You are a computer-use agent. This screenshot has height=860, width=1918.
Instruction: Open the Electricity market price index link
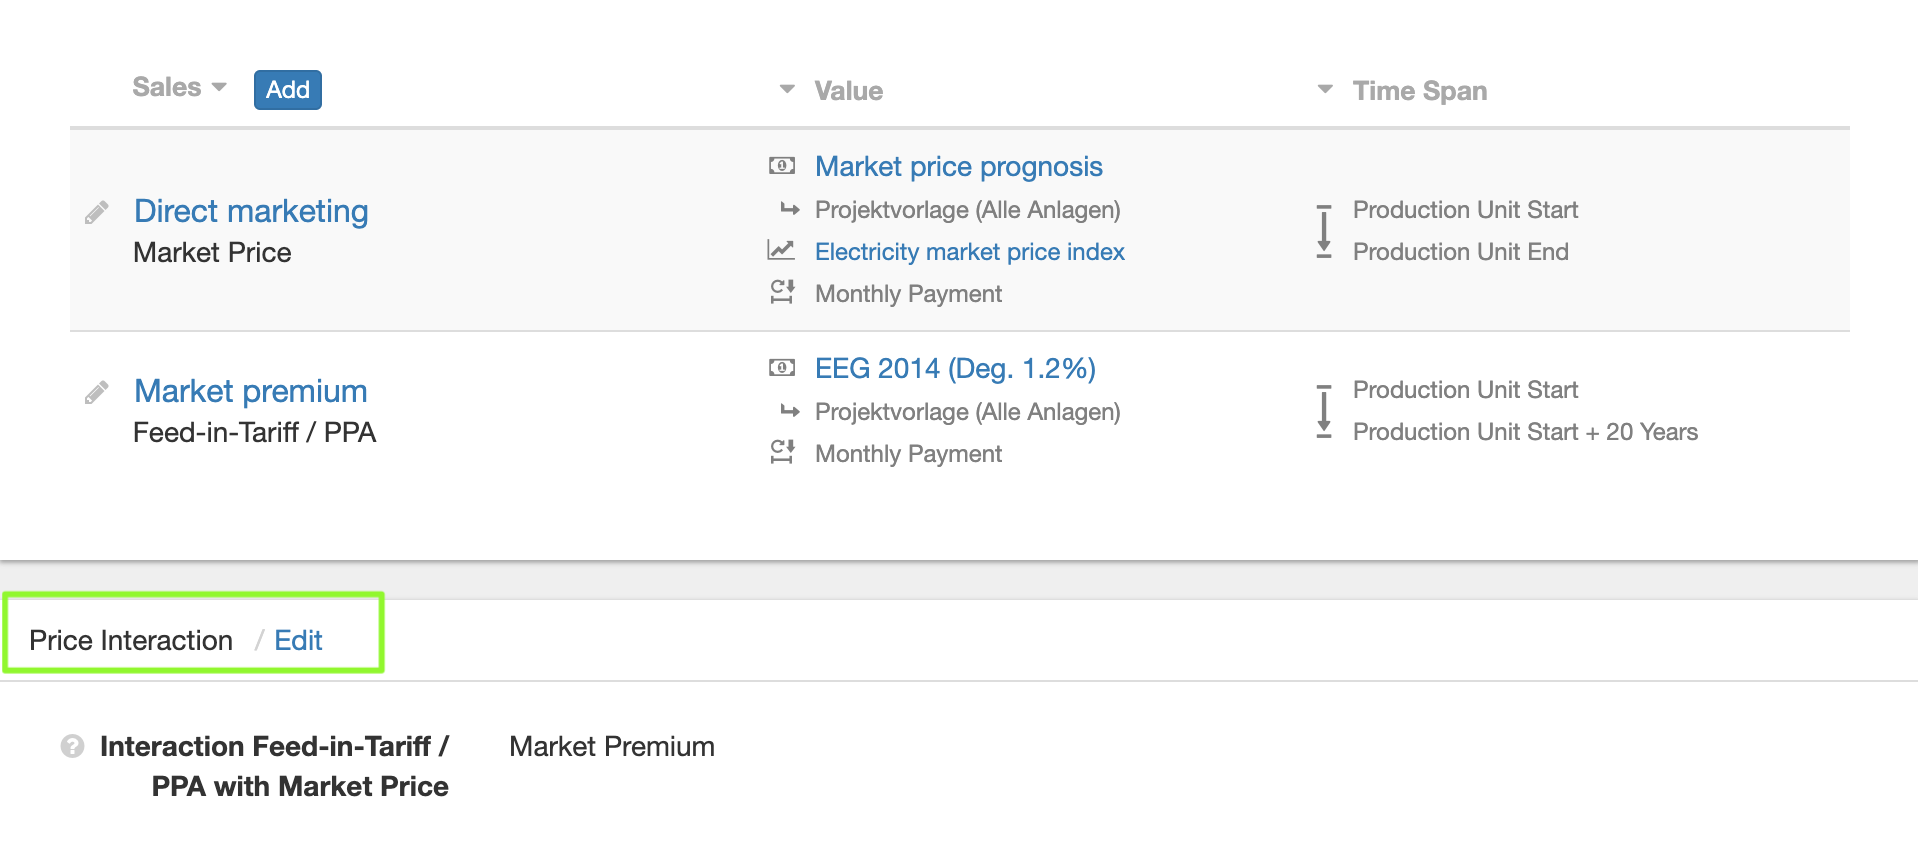(969, 252)
